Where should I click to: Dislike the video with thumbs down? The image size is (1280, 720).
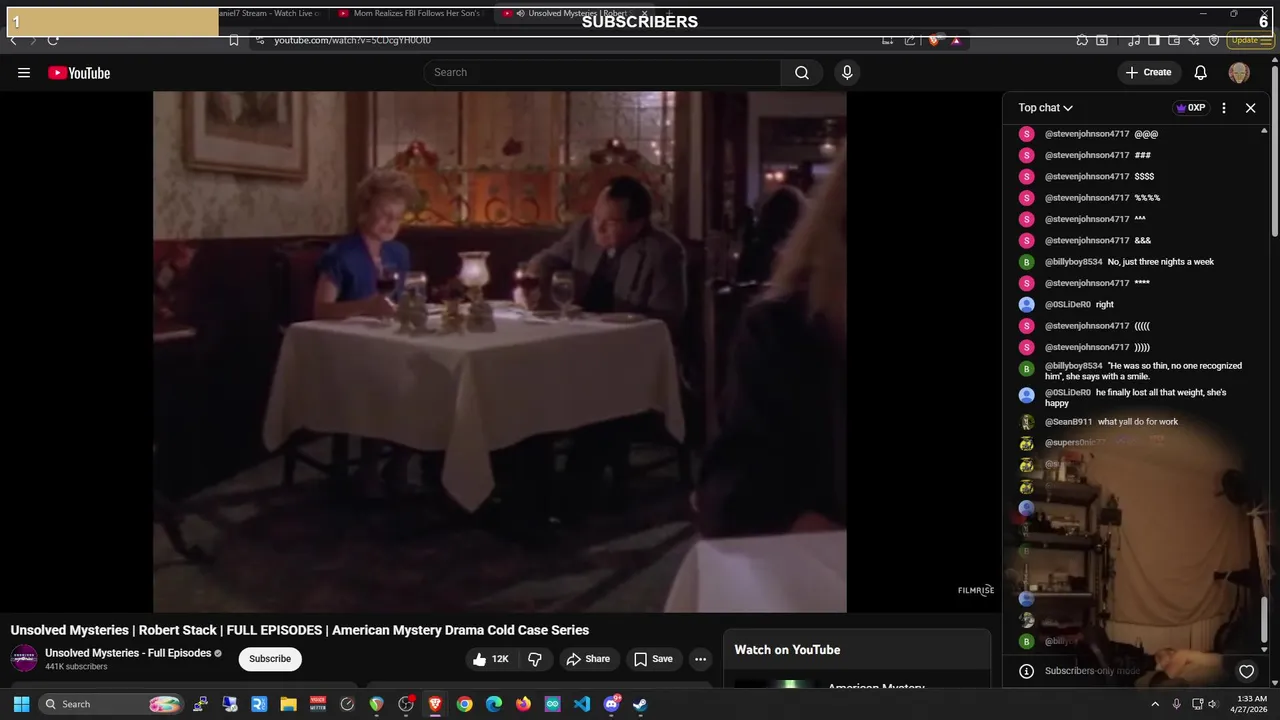click(x=535, y=659)
